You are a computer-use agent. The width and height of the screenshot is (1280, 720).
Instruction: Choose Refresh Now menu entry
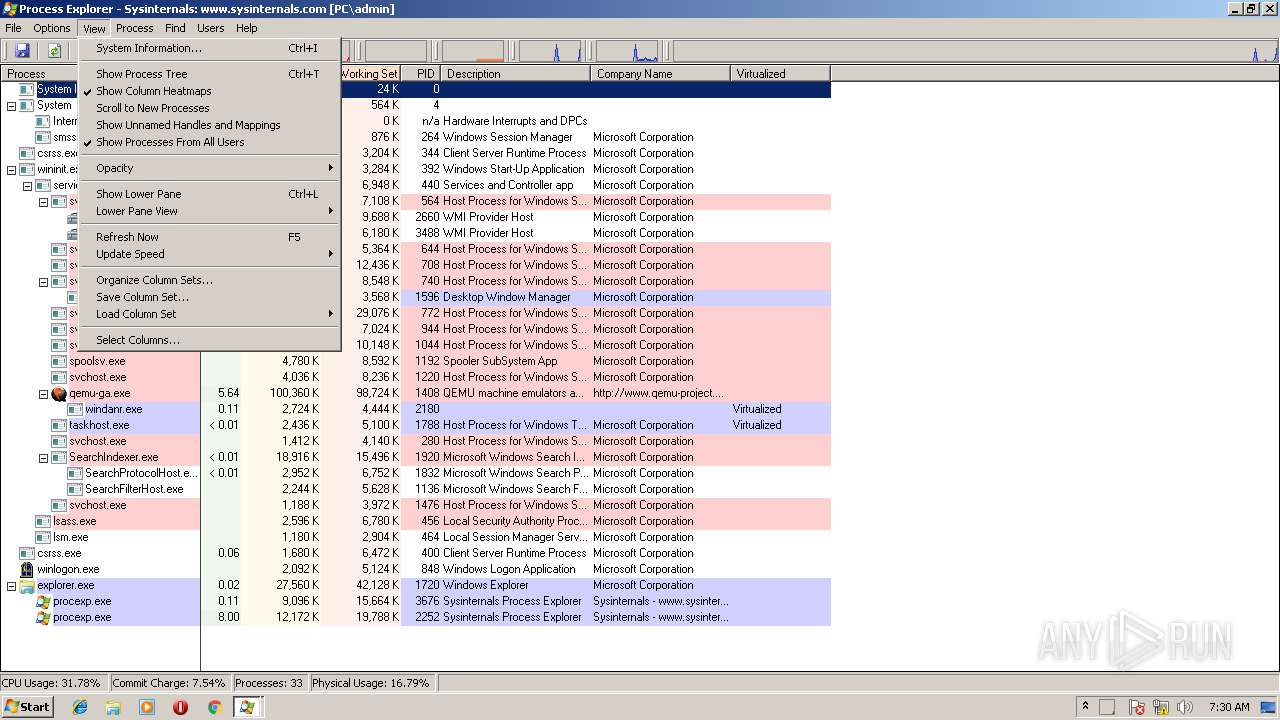tap(209, 237)
